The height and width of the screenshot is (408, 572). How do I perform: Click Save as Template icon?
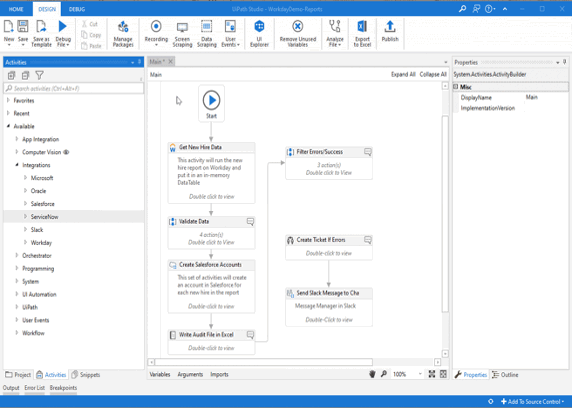(41, 27)
